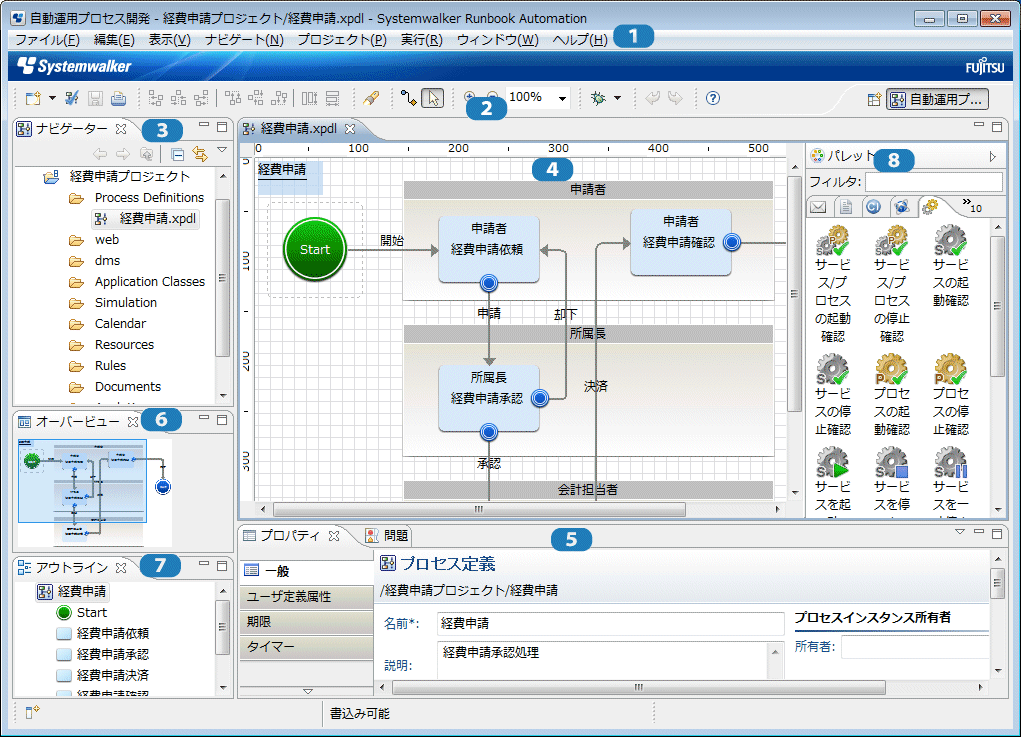The width and height of the screenshot is (1021, 737).
Task: Open the ウィンドウ(W) menu
Action: [497, 40]
